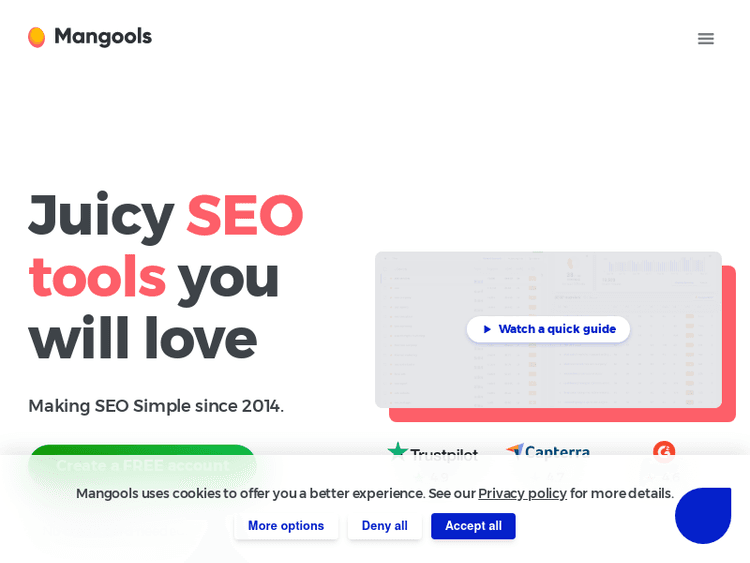Click the Trustpilot green star icon
The height and width of the screenshot is (563, 750).
pyautogui.click(x=398, y=451)
